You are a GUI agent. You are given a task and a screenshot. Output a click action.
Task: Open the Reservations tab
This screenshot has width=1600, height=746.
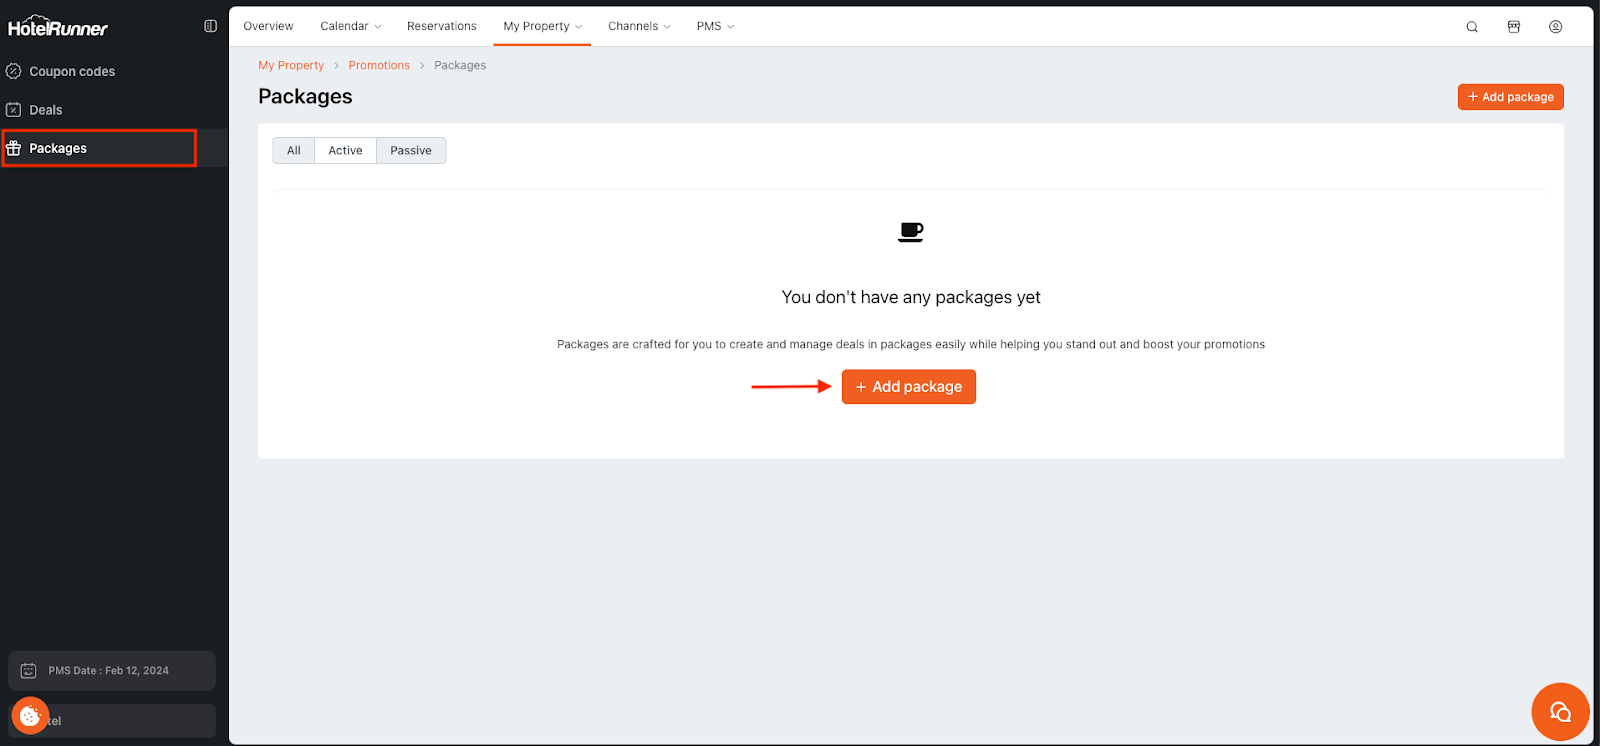441,26
